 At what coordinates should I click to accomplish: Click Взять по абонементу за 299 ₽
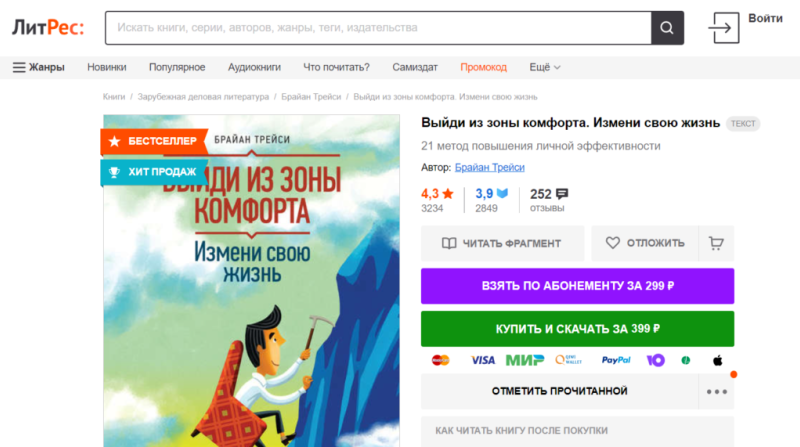(578, 286)
